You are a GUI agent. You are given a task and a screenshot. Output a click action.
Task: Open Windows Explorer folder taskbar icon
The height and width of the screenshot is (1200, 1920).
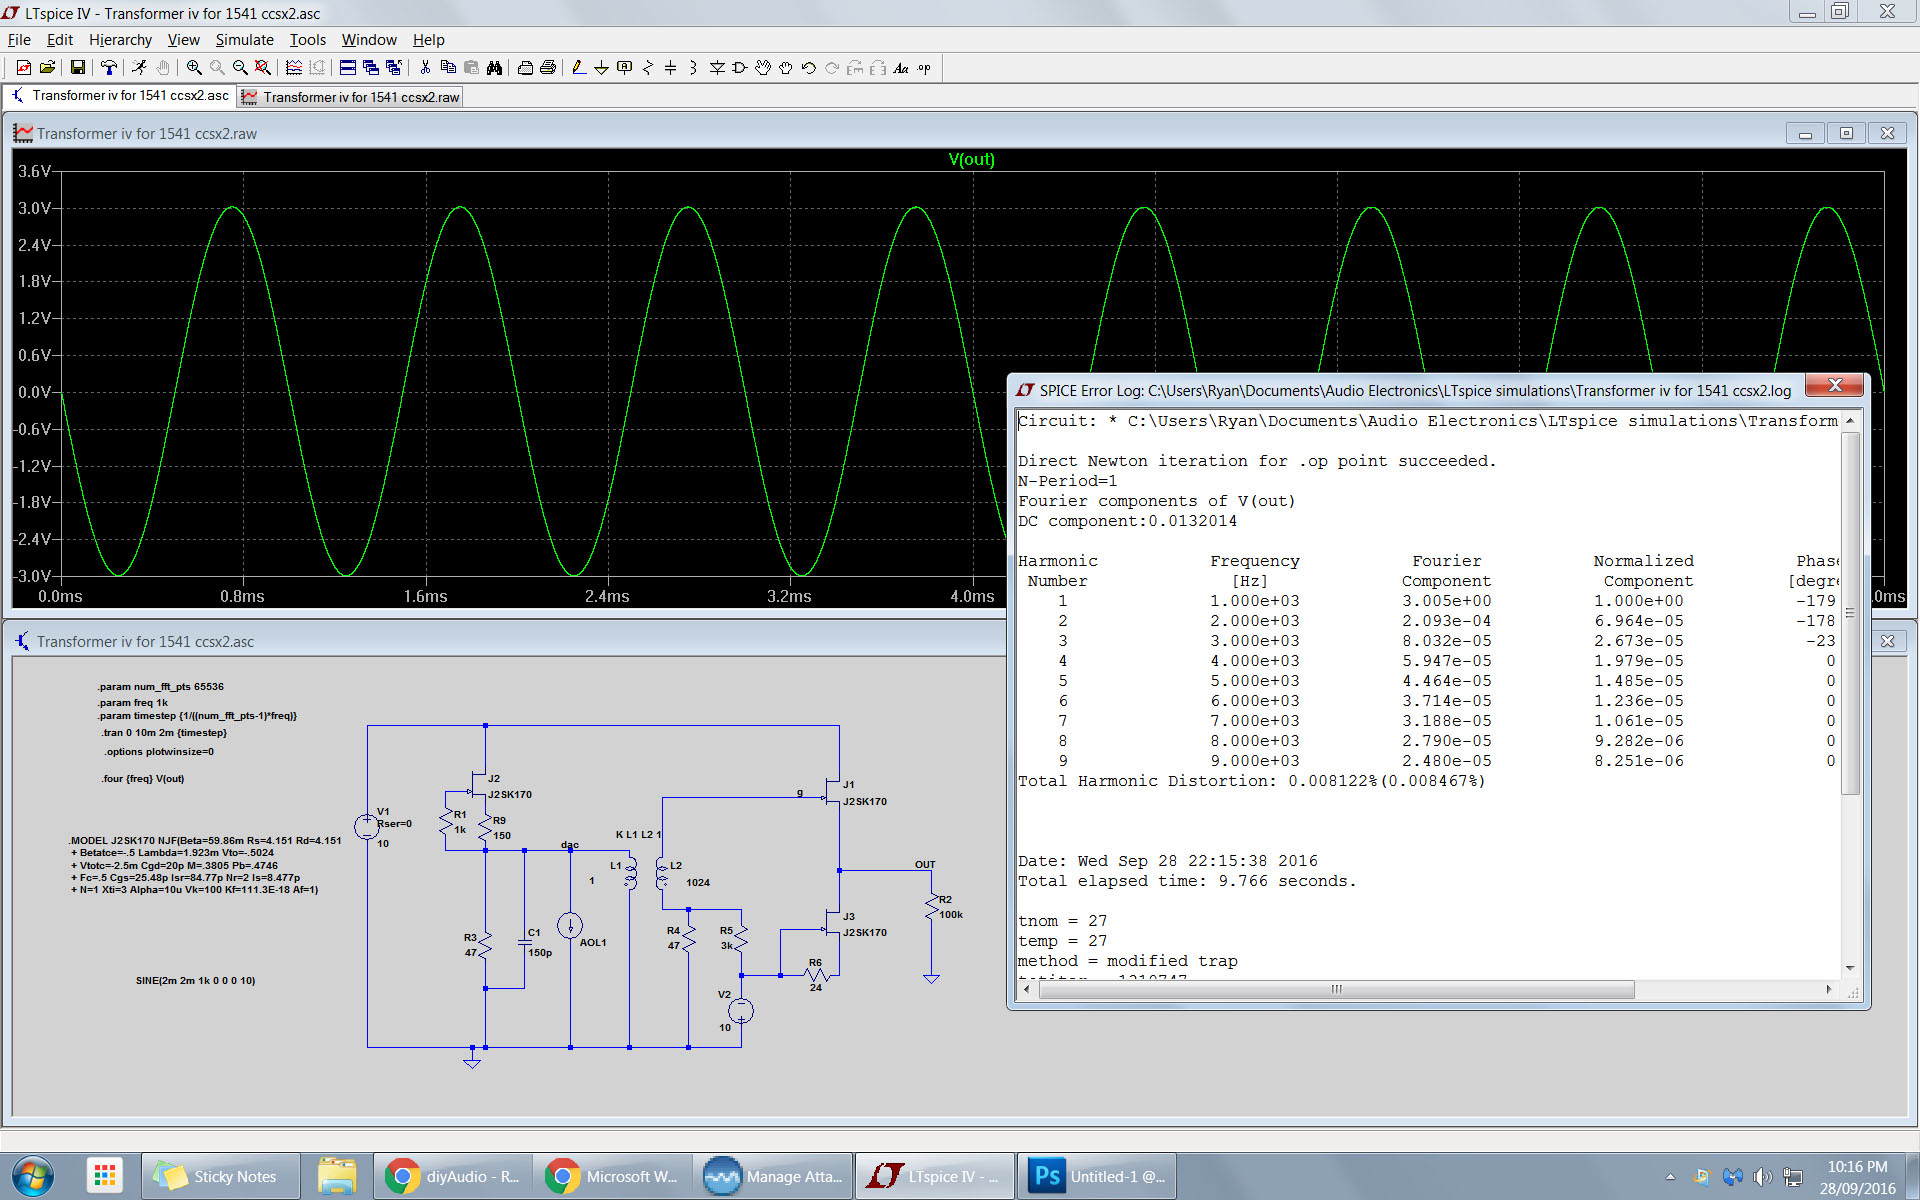pos(337,1176)
